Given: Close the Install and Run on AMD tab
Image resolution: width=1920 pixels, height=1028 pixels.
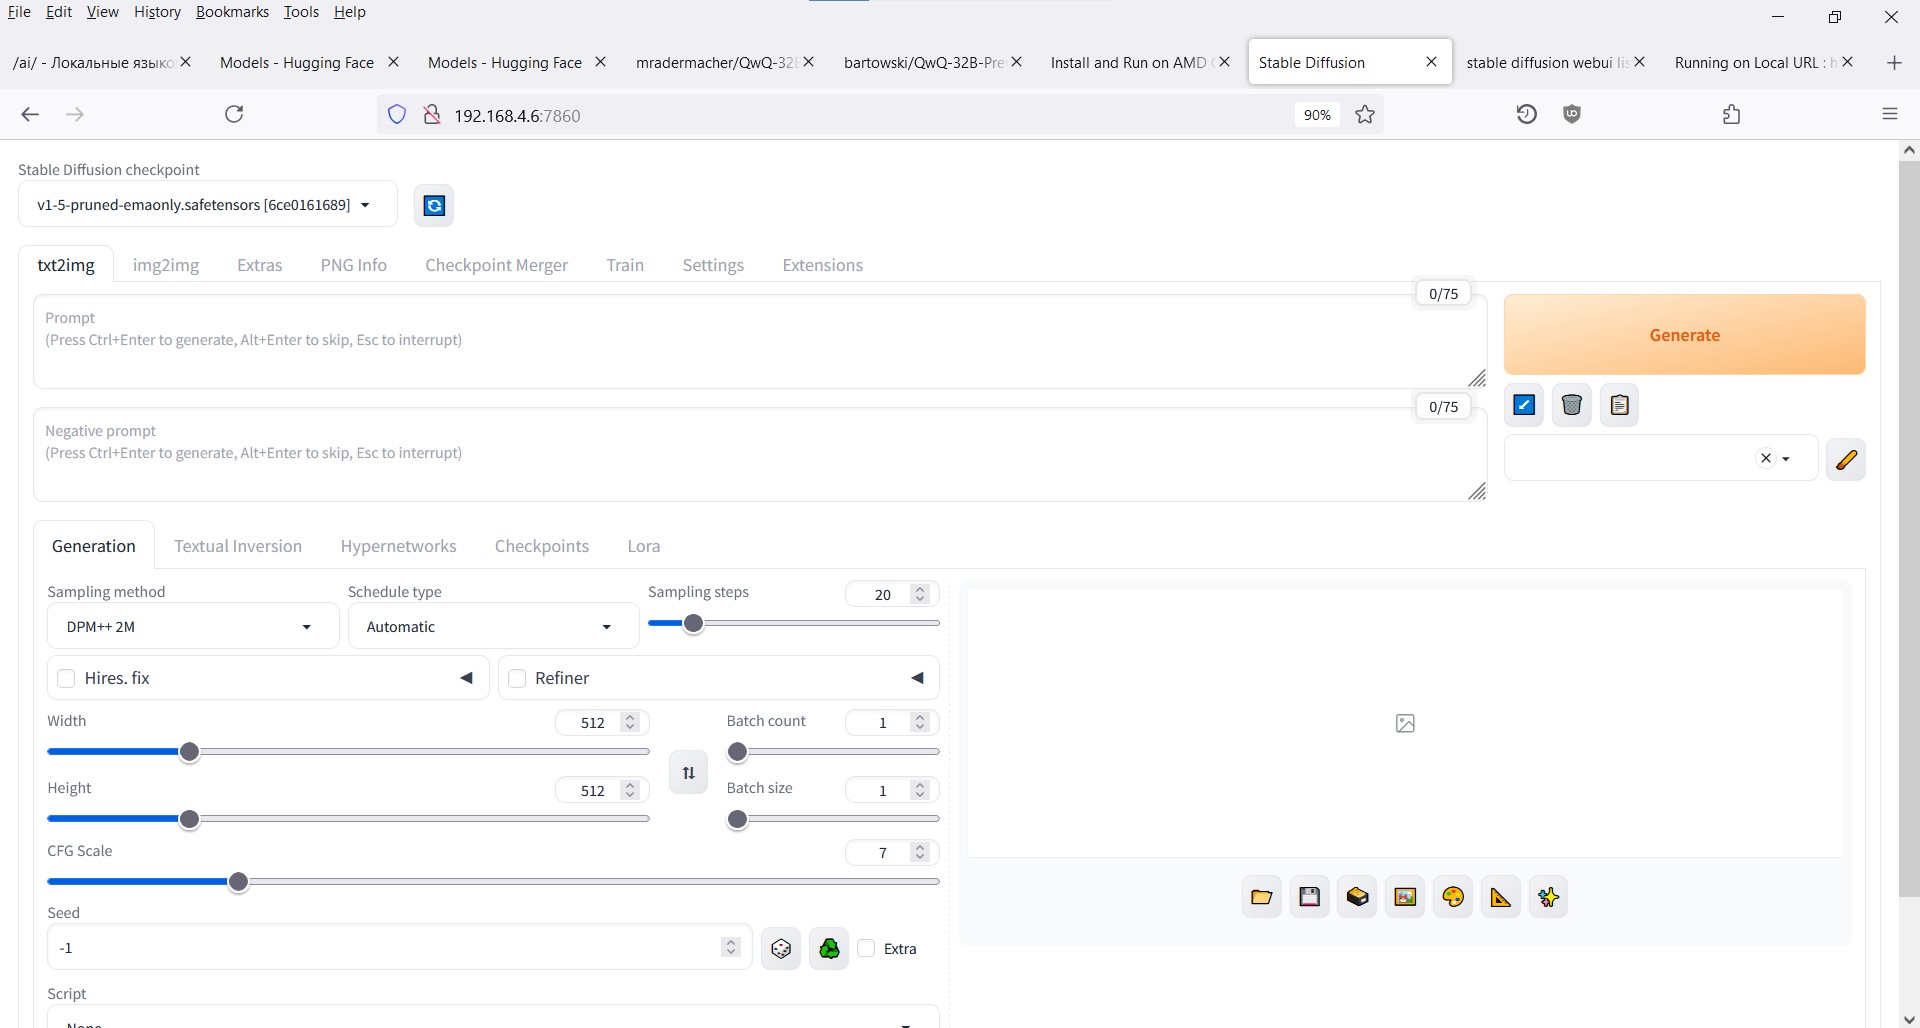Looking at the screenshot, I should (x=1224, y=62).
